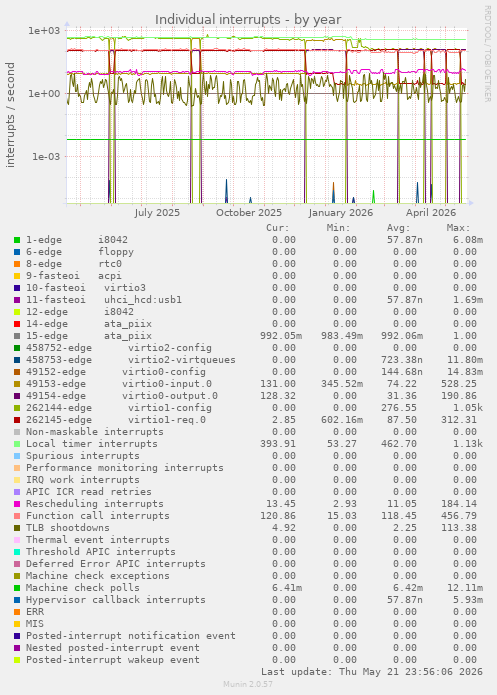Click the Avg: column header

(399, 228)
